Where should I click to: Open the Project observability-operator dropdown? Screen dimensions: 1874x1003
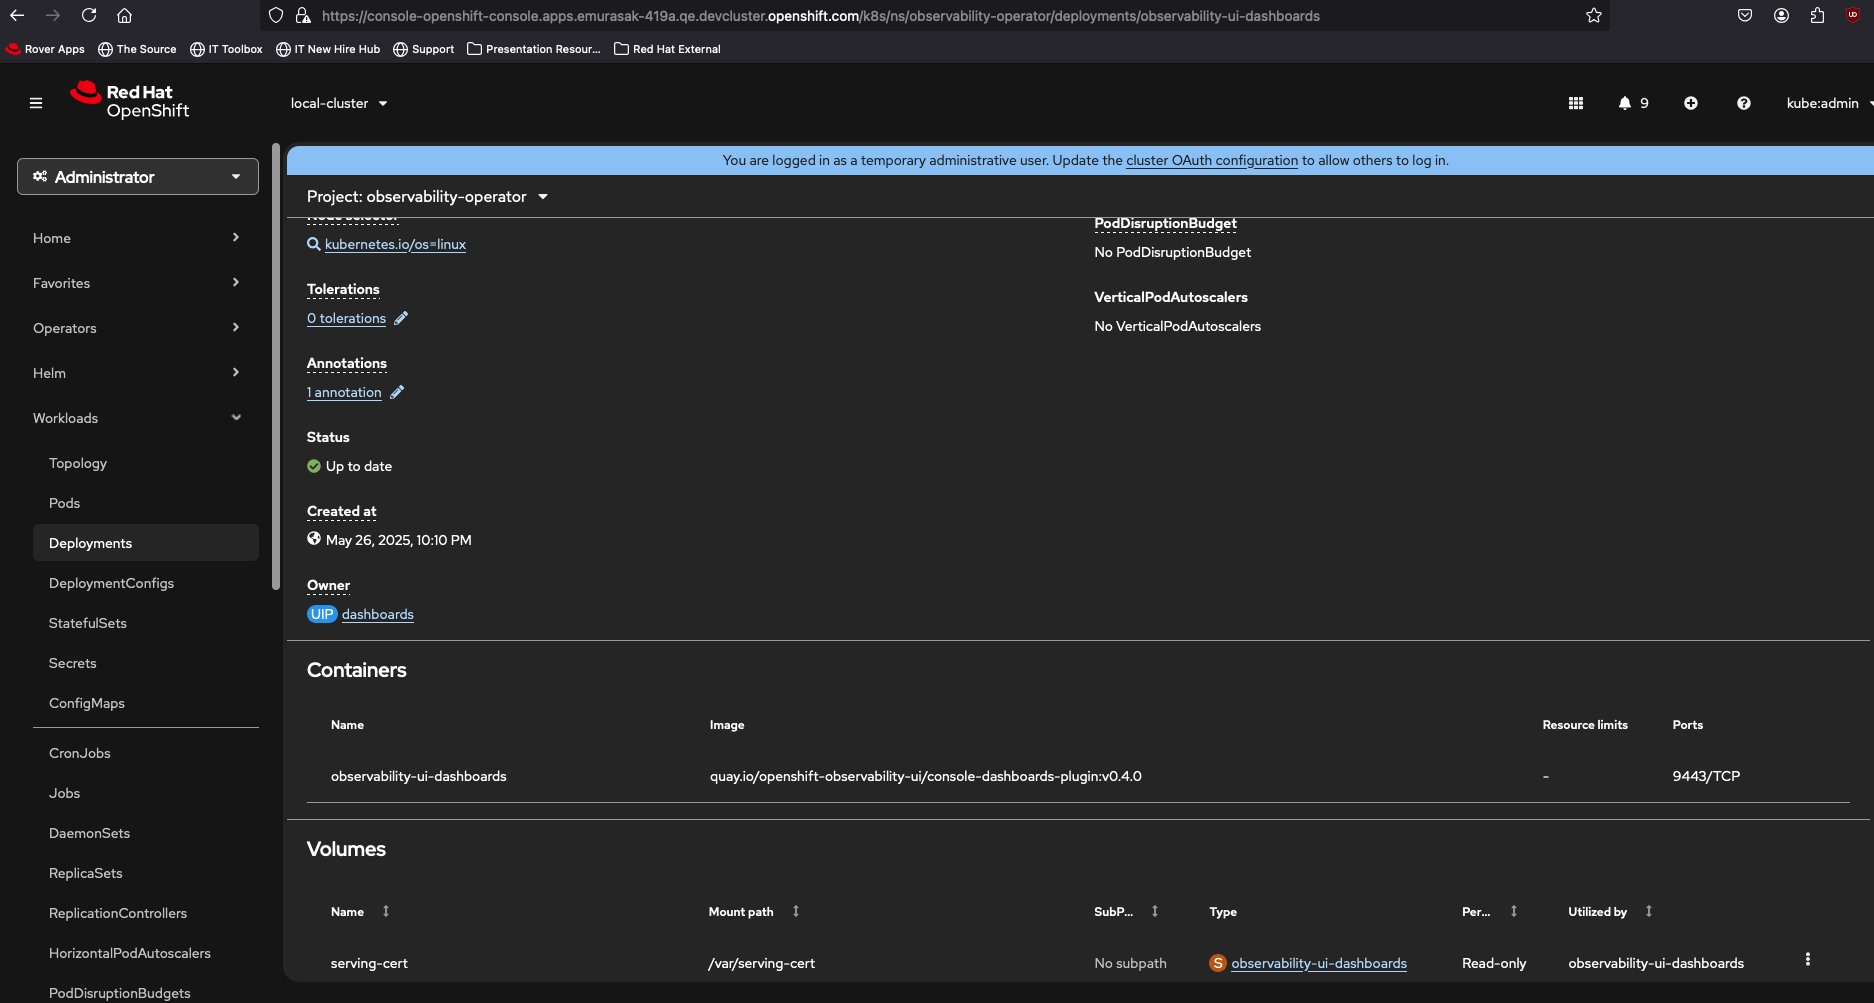[x=427, y=196]
